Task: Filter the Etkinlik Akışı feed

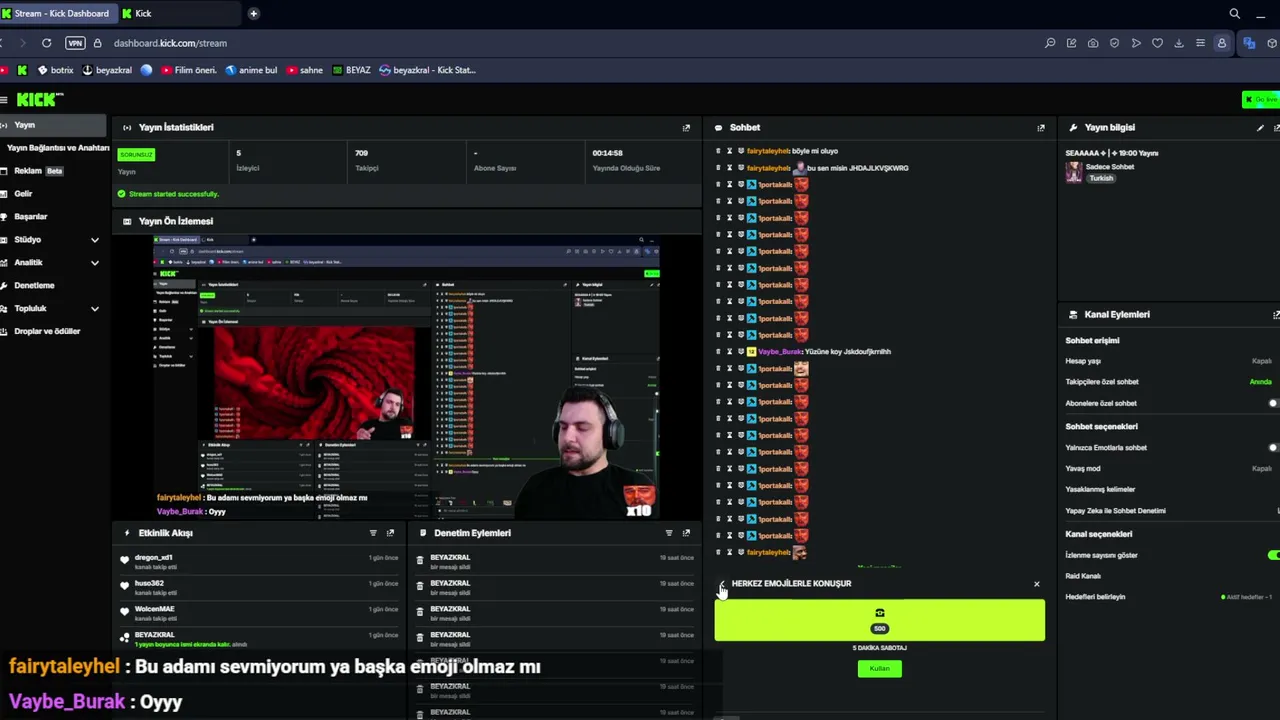Action: [373, 533]
